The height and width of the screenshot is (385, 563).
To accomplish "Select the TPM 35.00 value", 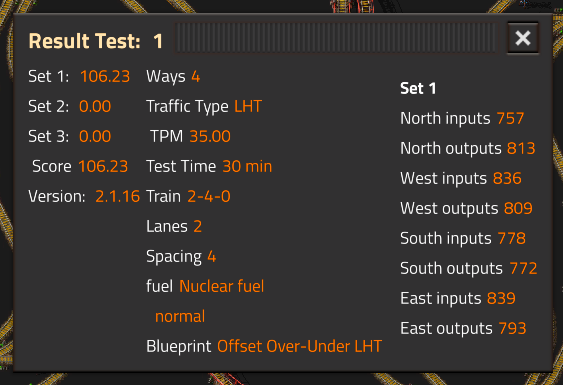I will 210,136.
